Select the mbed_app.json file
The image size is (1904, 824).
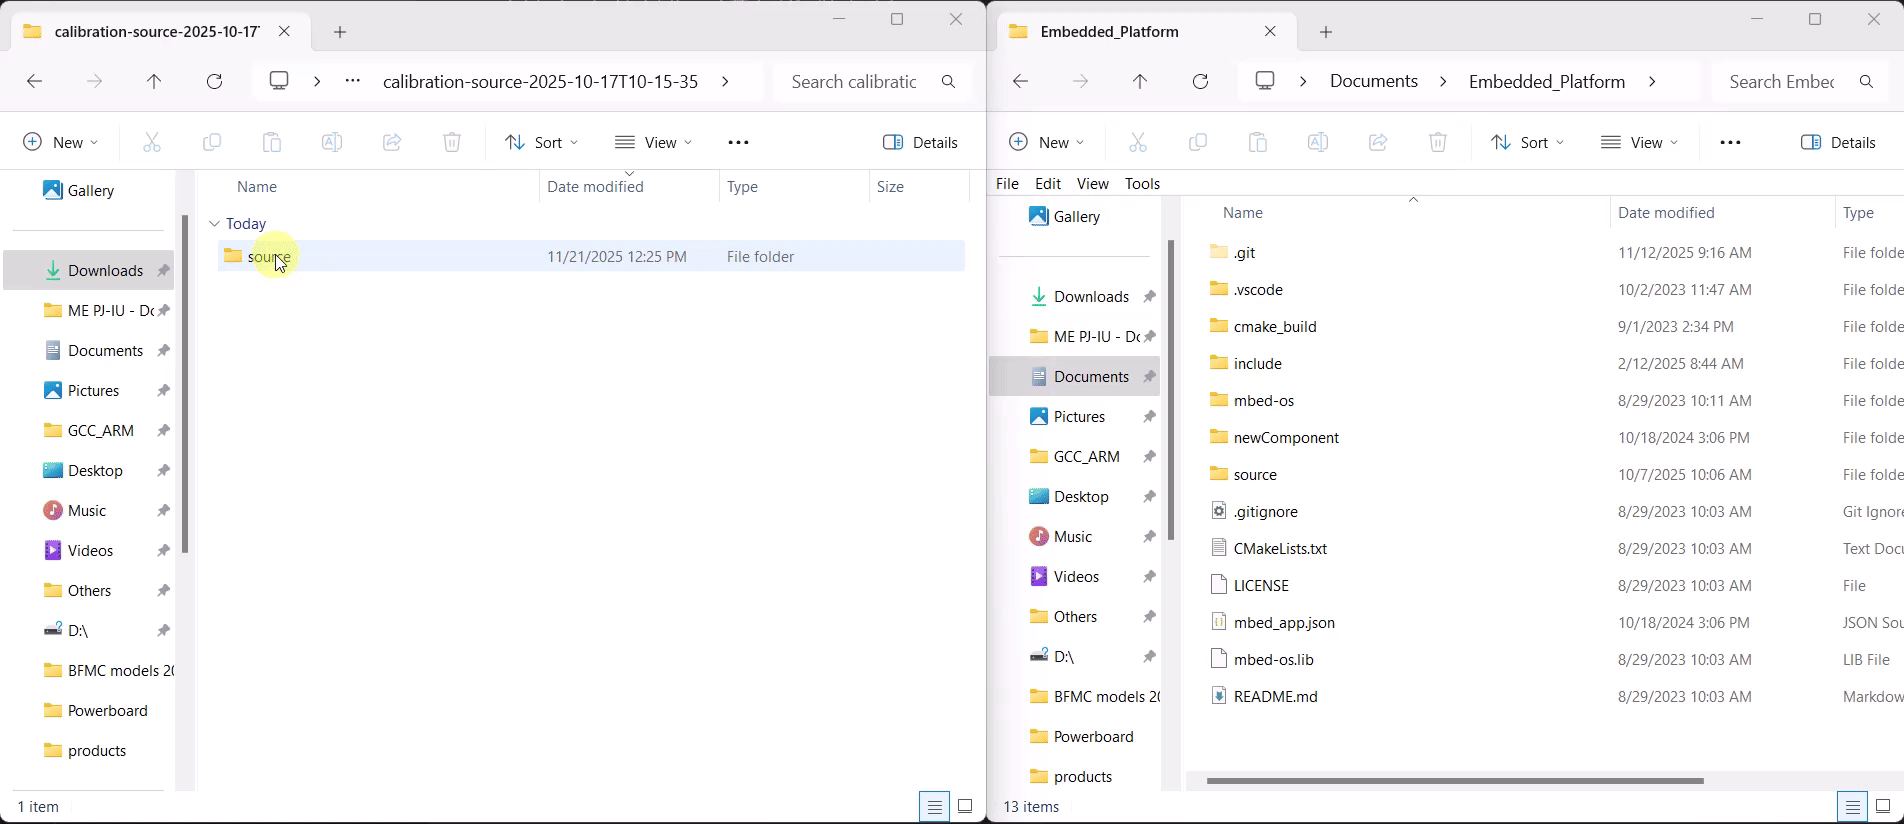coord(1284,623)
